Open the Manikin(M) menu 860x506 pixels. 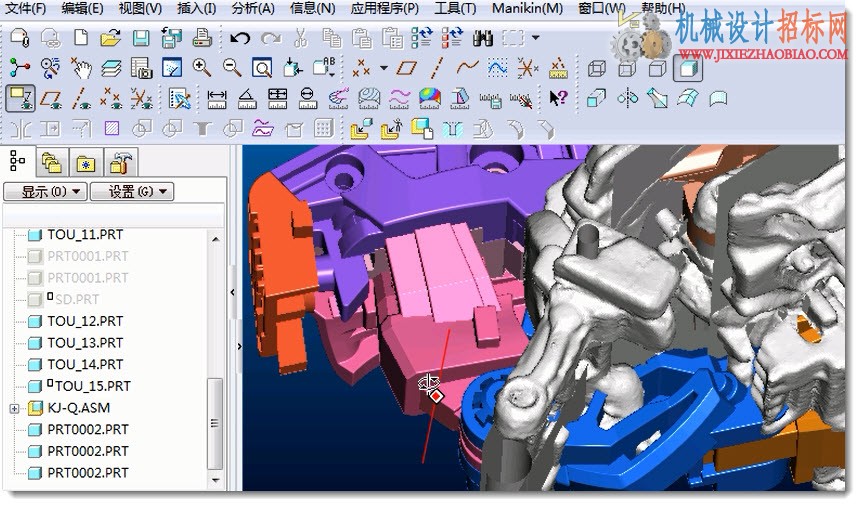point(527,8)
